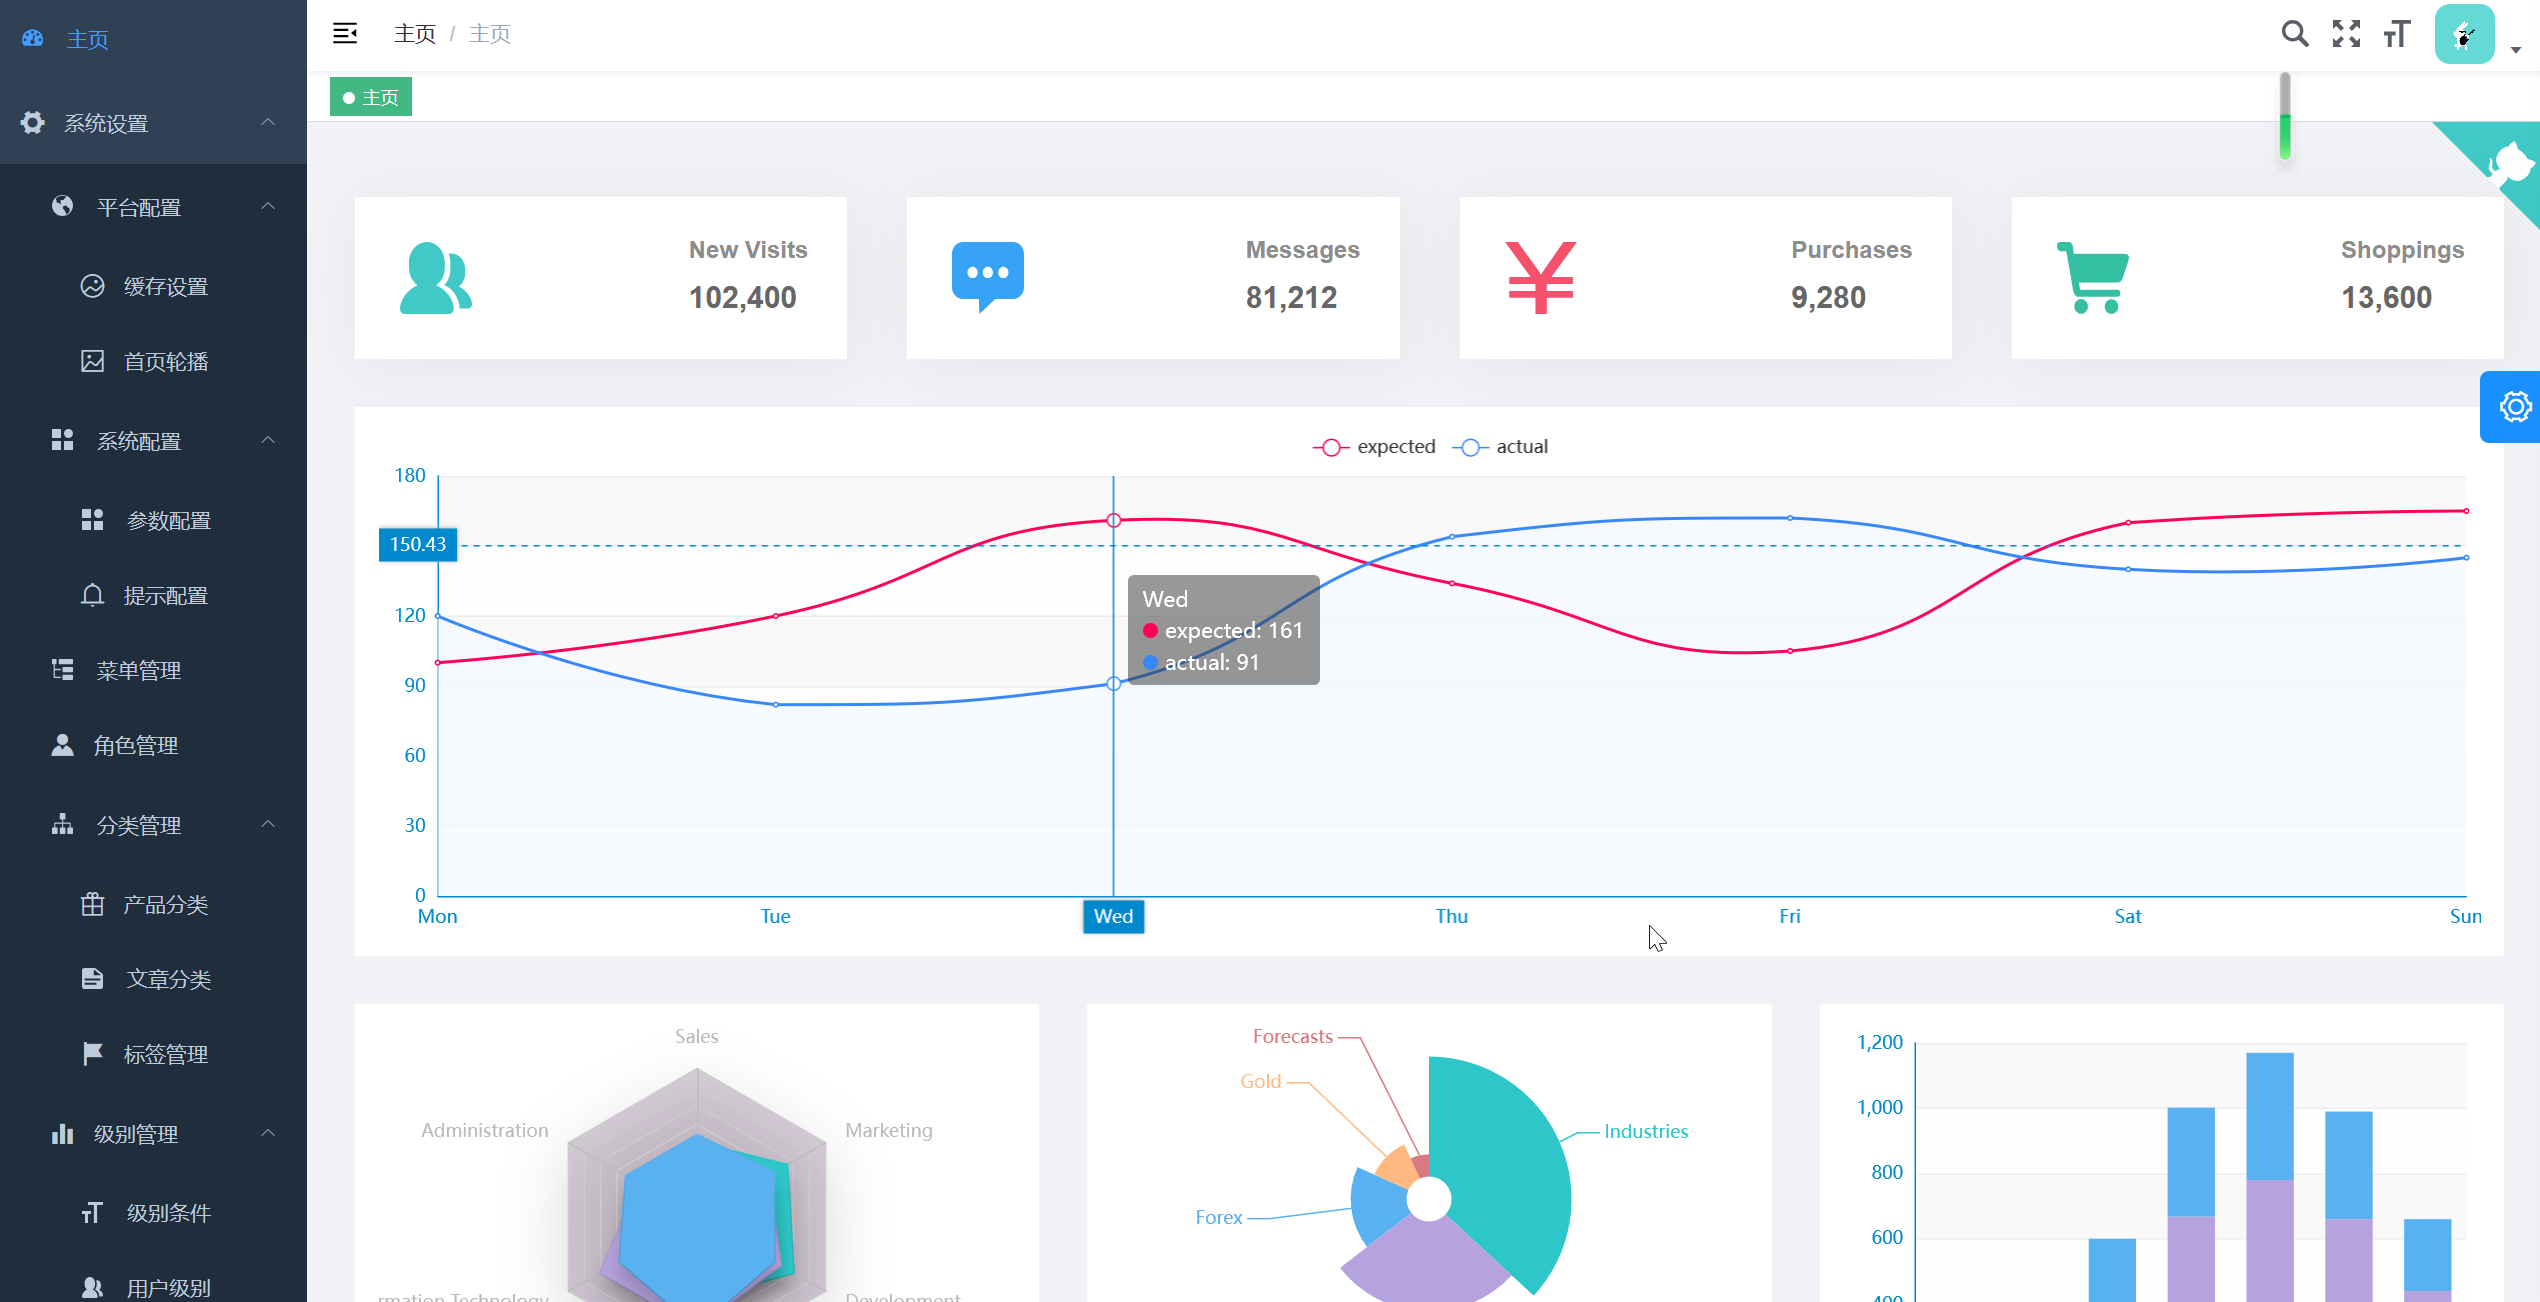
Task: Click the search magnifier icon
Action: pos(2294,34)
